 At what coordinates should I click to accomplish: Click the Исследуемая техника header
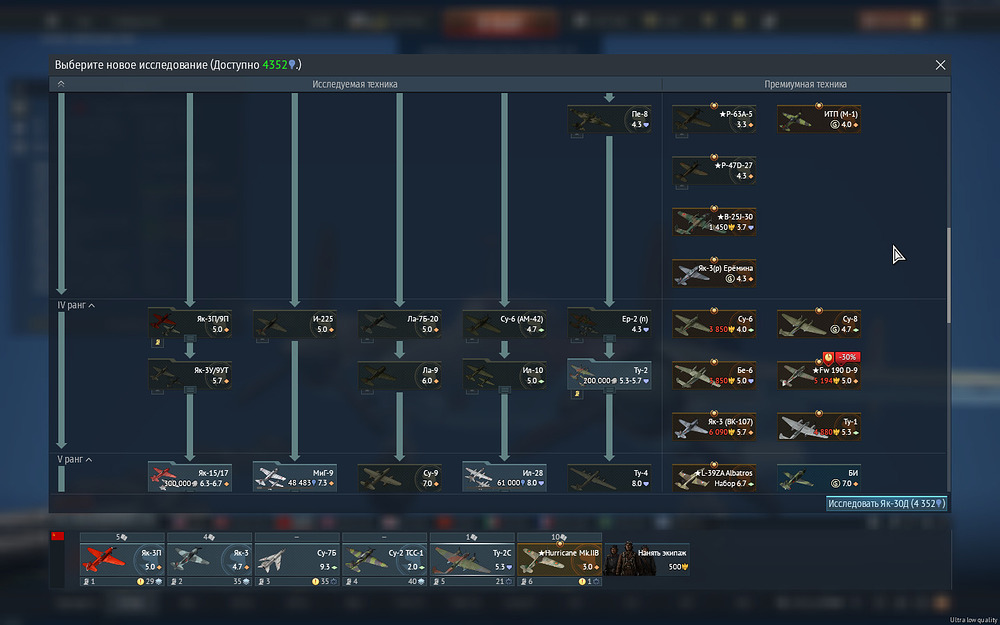pyautogui.click(x=355, y=84)
